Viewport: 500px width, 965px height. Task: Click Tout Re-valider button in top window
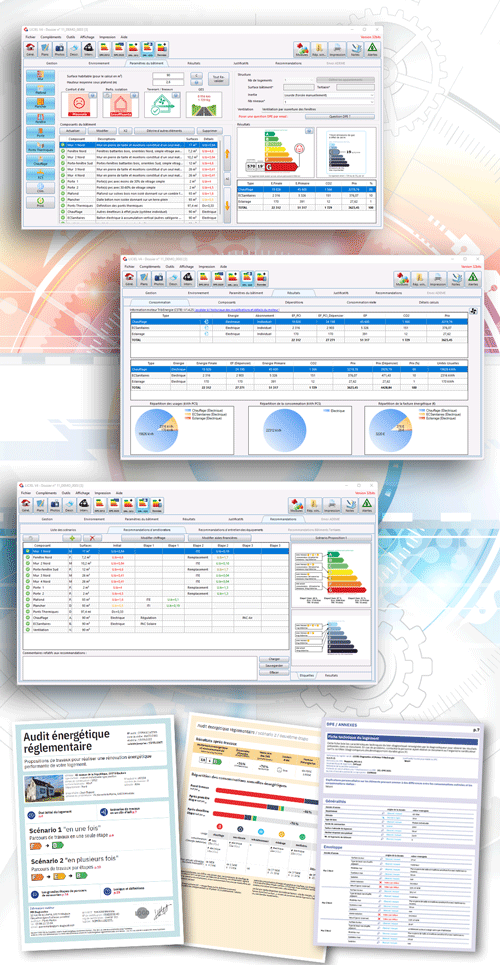click(218, 78)
